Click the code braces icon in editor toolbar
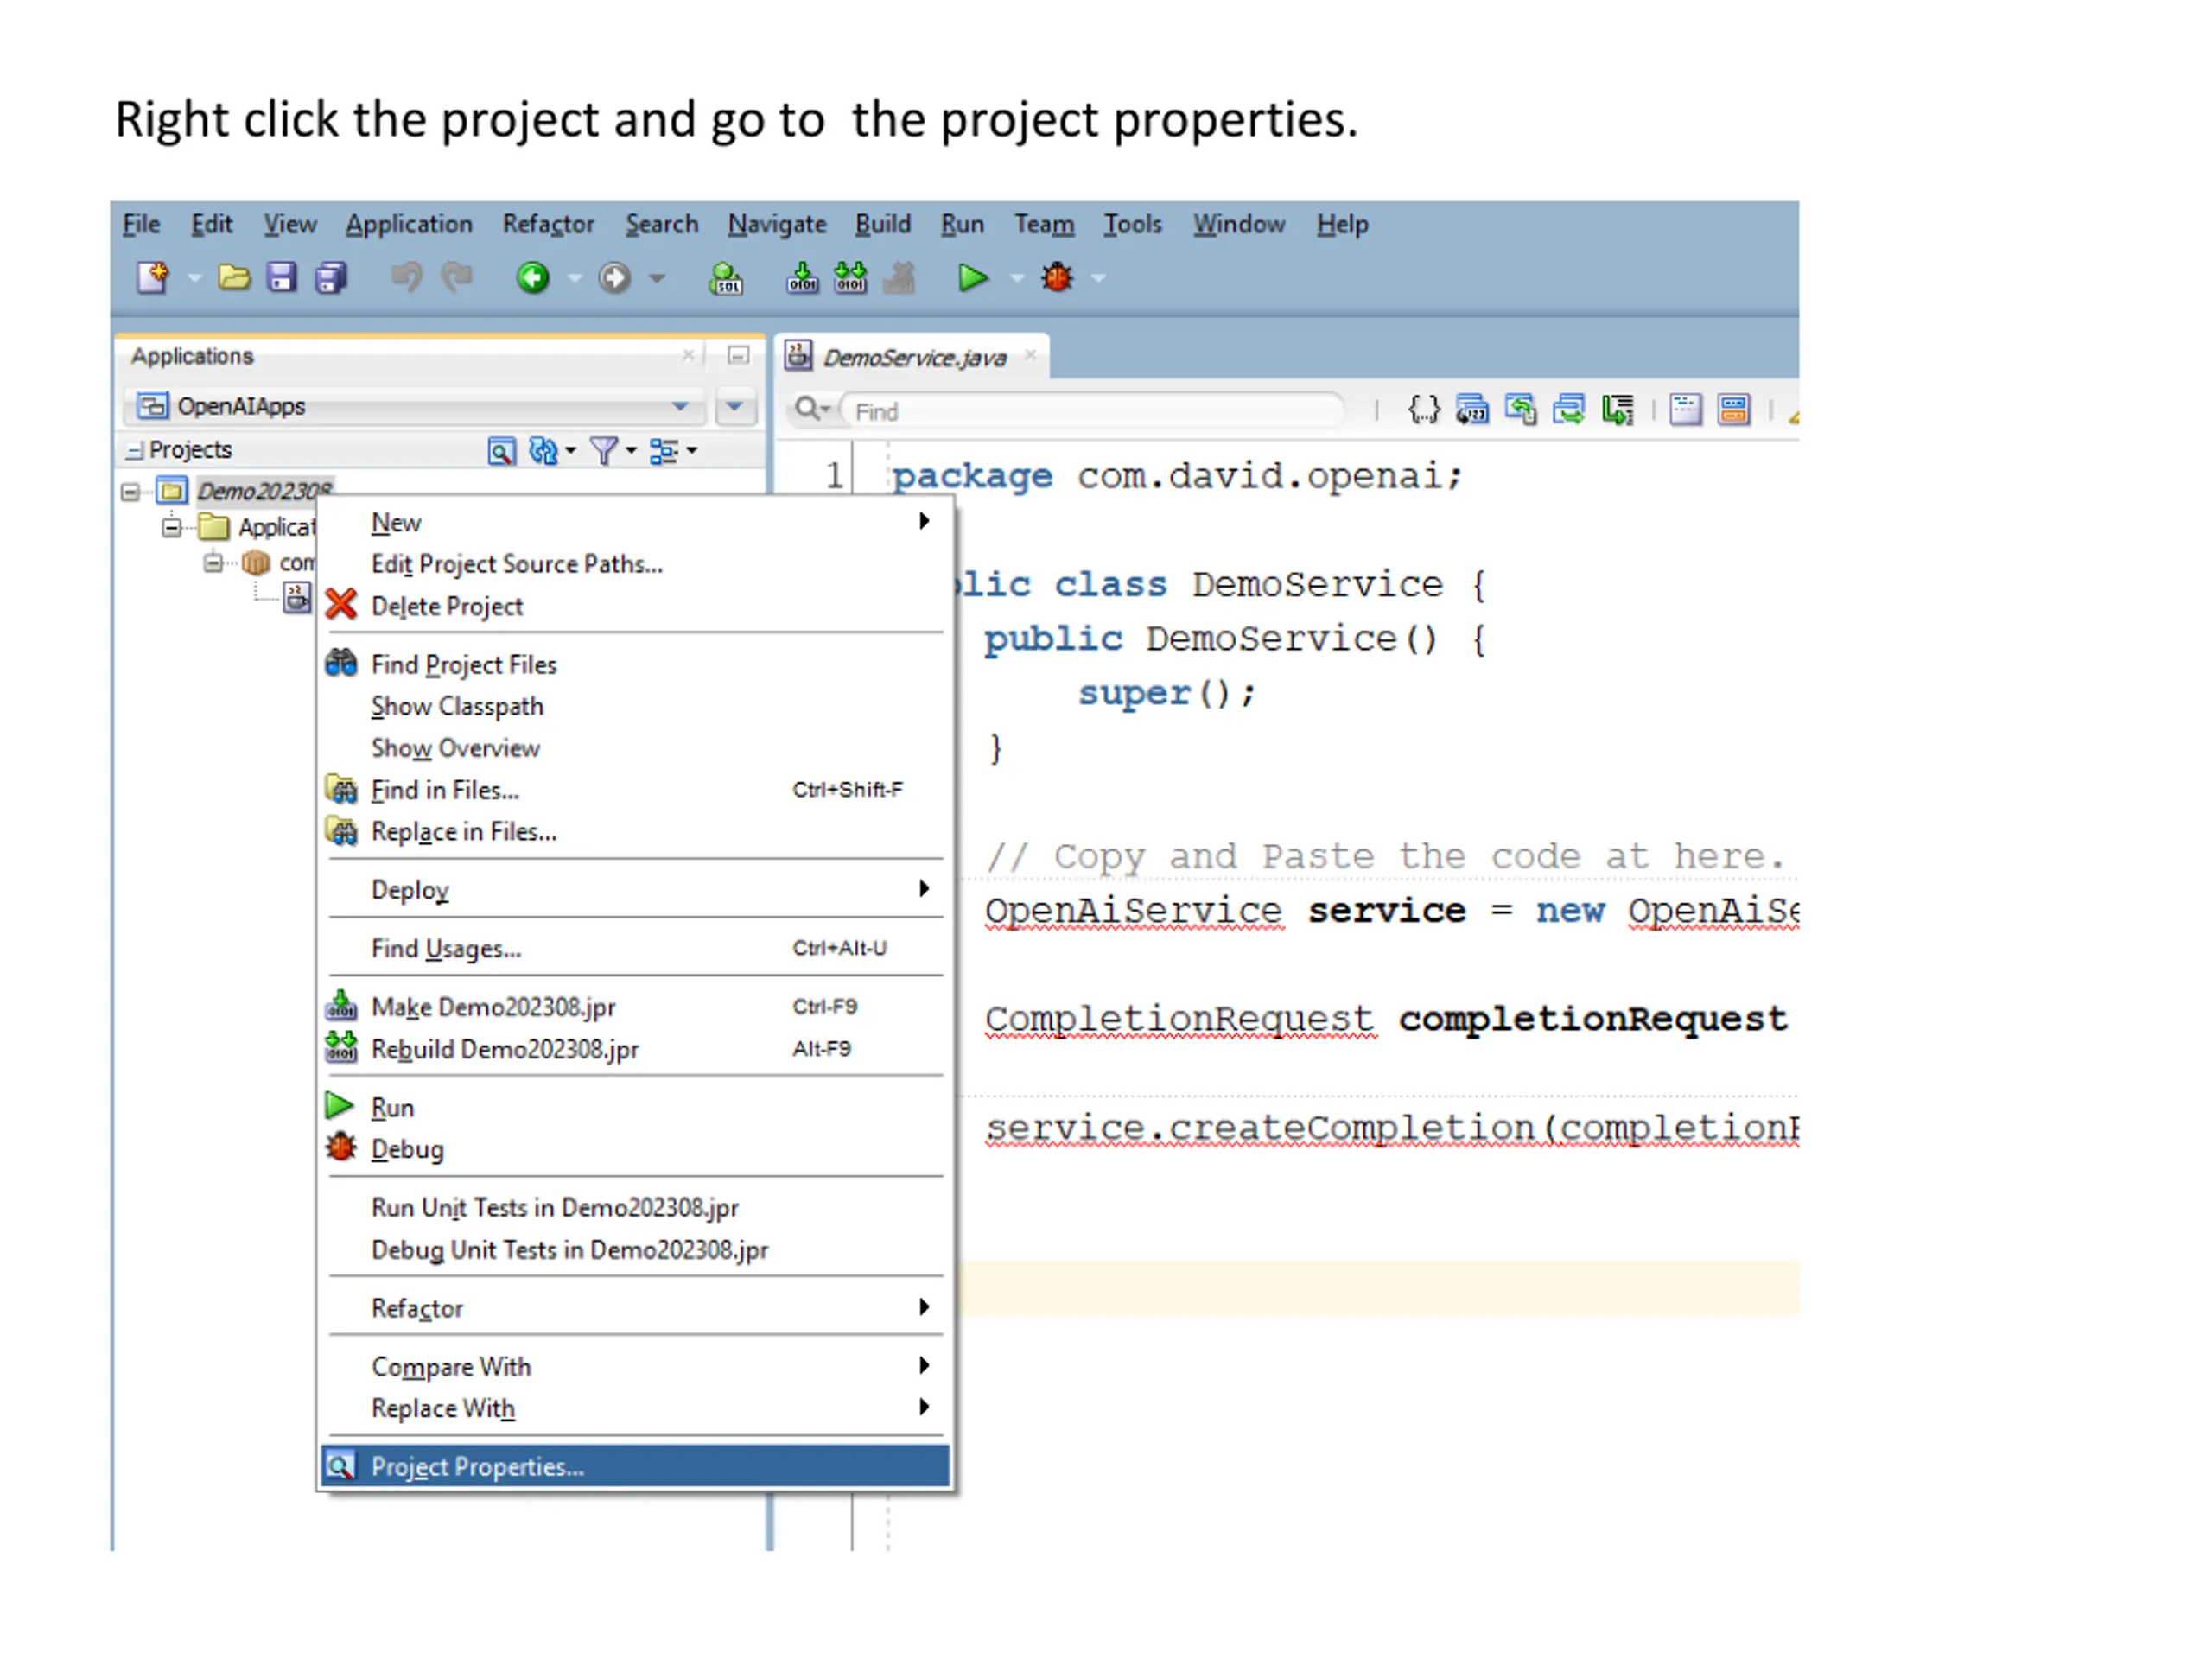This screenshot has width=2212, height=1659. pos(1423,409)
